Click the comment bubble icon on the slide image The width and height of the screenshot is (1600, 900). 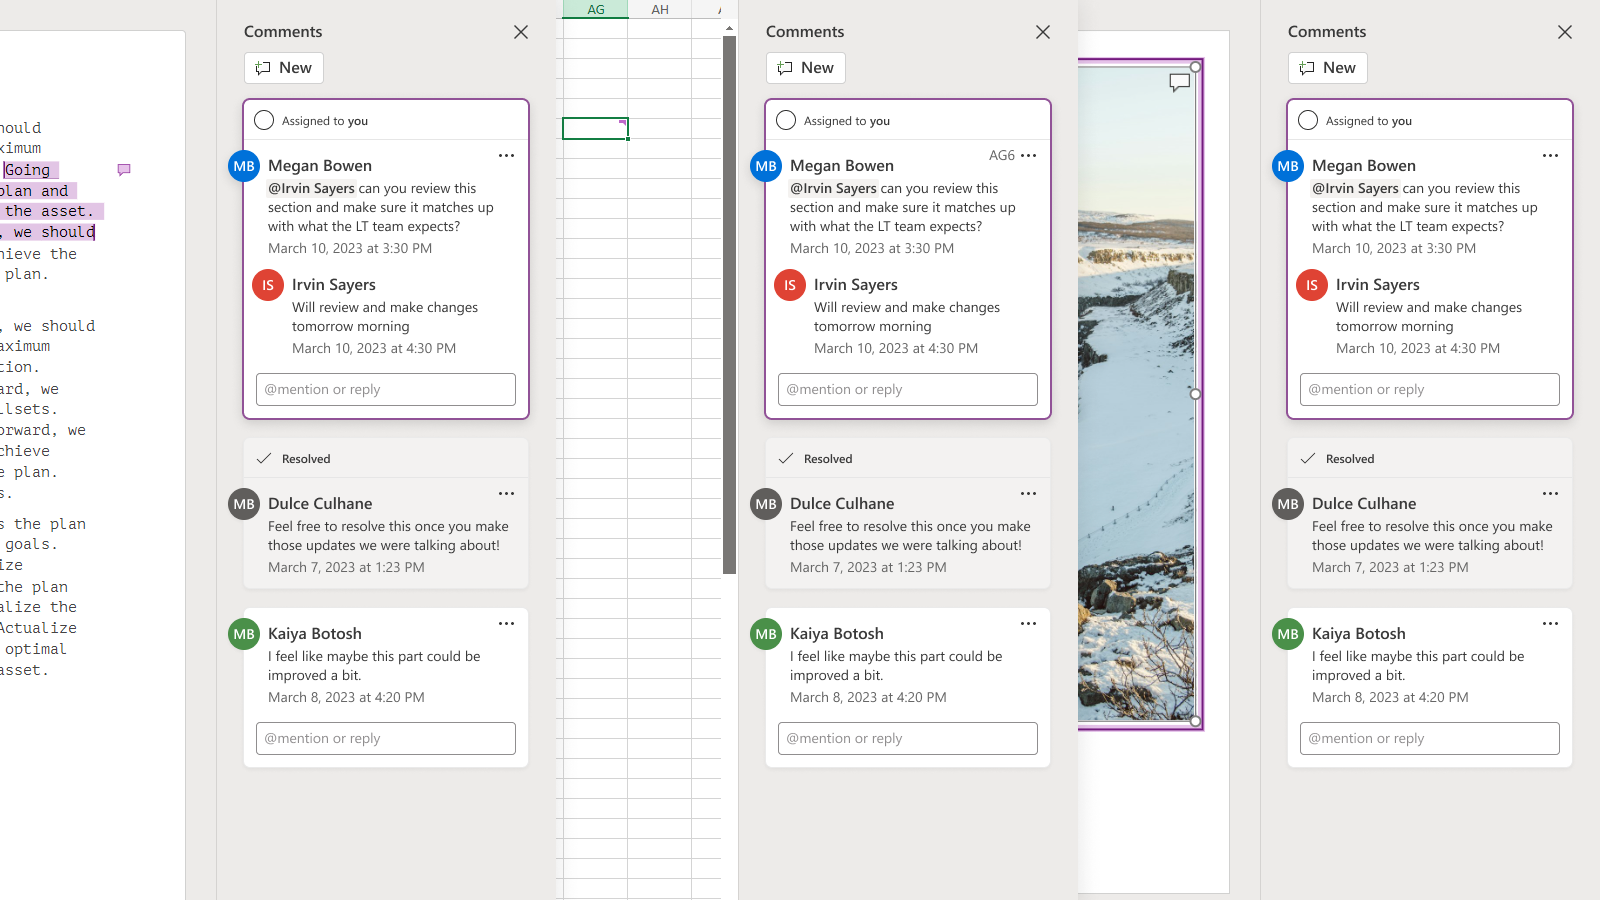click(x=1180, y=83)
